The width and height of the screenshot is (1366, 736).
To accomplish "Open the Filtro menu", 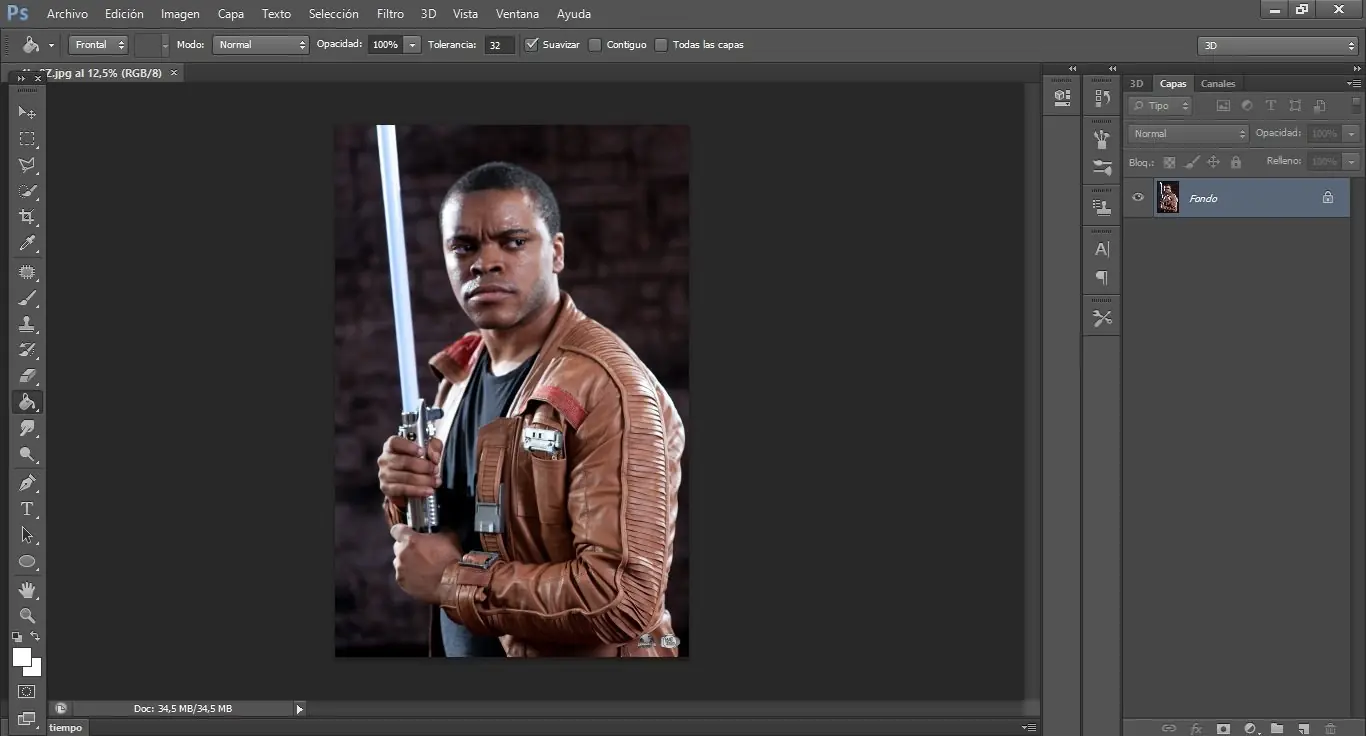I will tap(390, 14).
